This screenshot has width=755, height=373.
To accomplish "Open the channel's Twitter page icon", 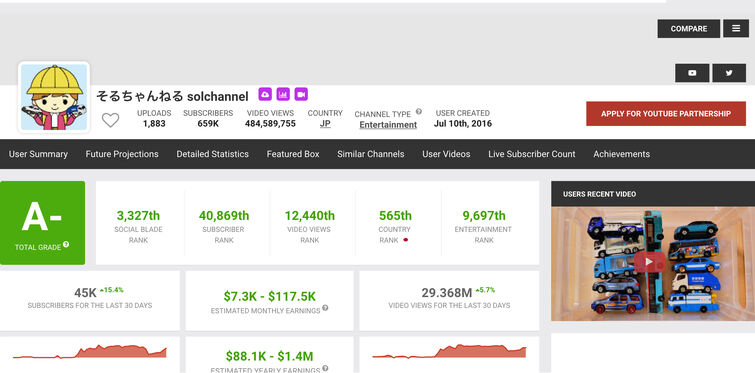I will (729, 73).
